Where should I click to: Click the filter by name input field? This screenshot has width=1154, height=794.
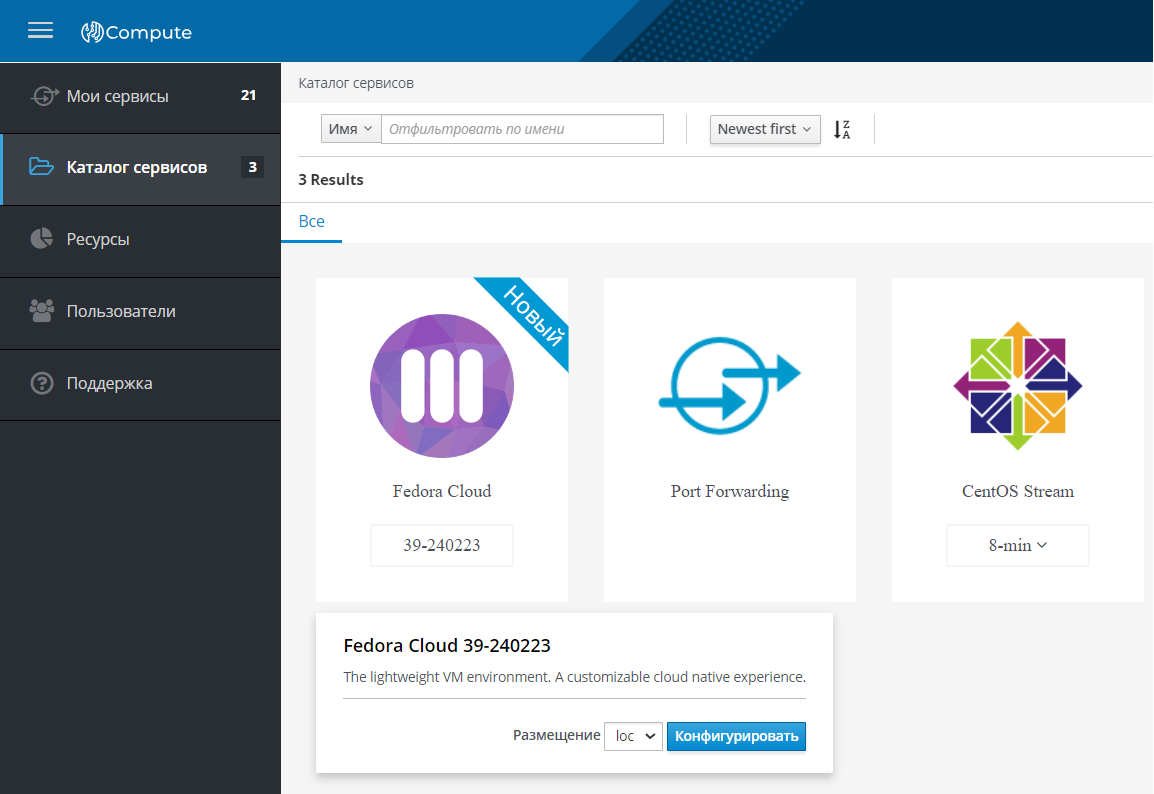coord(522,129)
